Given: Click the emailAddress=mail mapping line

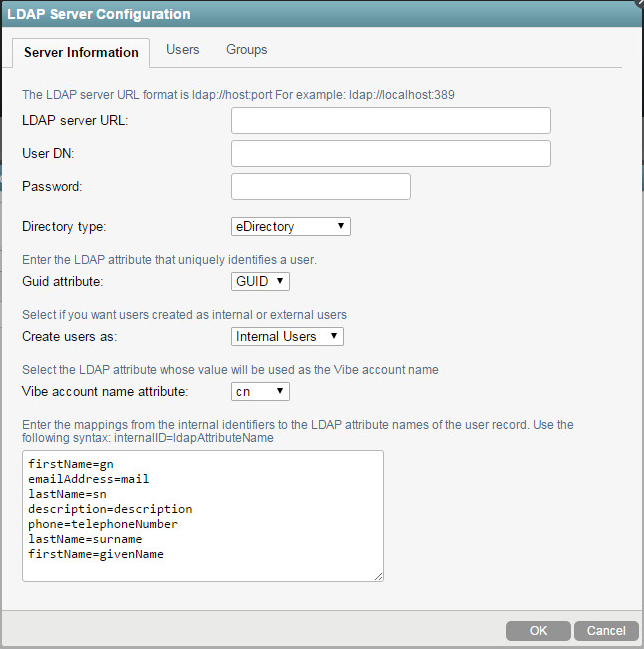Looking at the screenshot, I should tap(89, 480).
